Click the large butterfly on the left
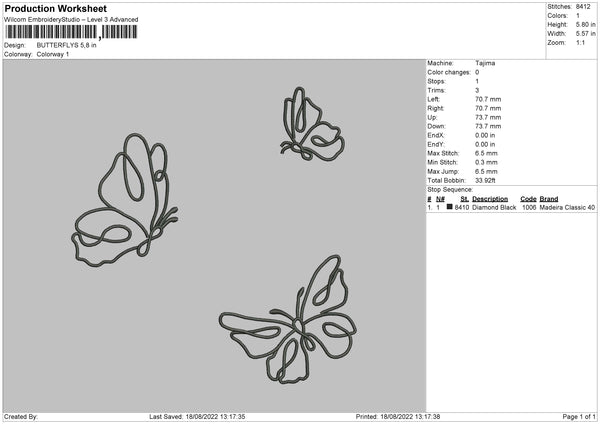Image resolution: width=600 pixels, height=424 pixels. pos(125,200)
